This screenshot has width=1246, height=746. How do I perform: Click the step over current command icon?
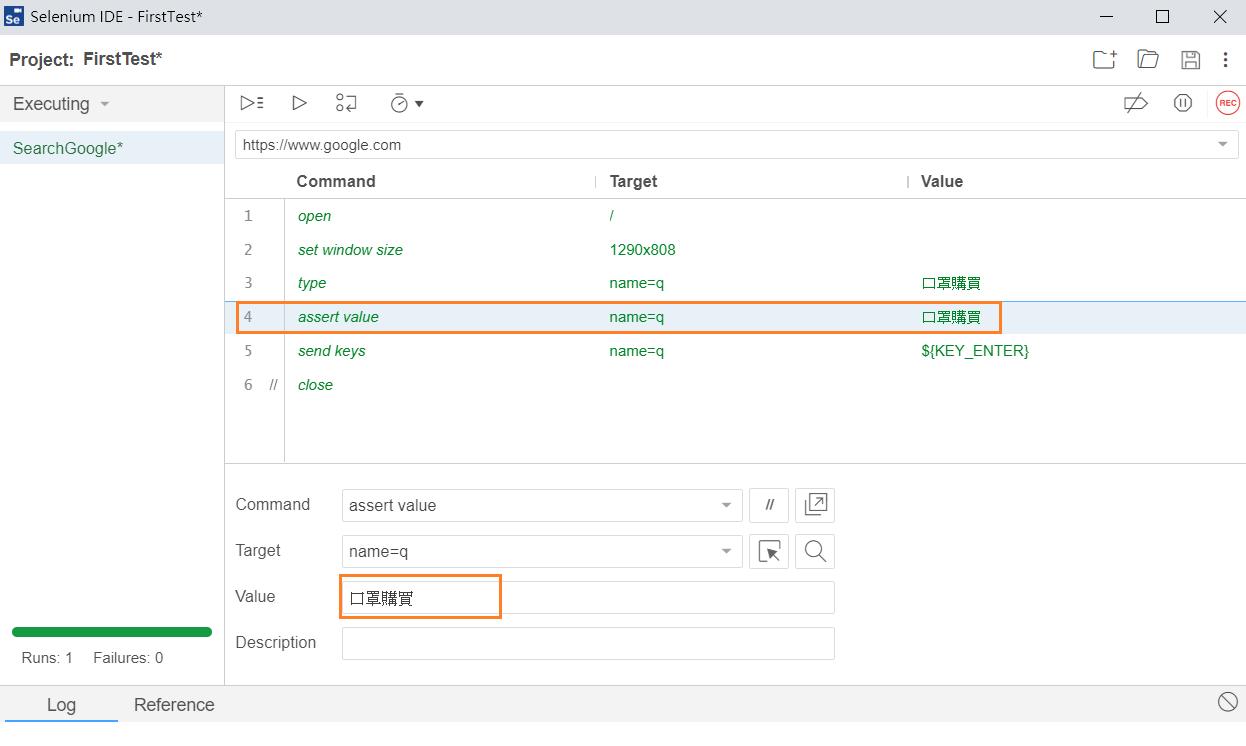(346, 103)
